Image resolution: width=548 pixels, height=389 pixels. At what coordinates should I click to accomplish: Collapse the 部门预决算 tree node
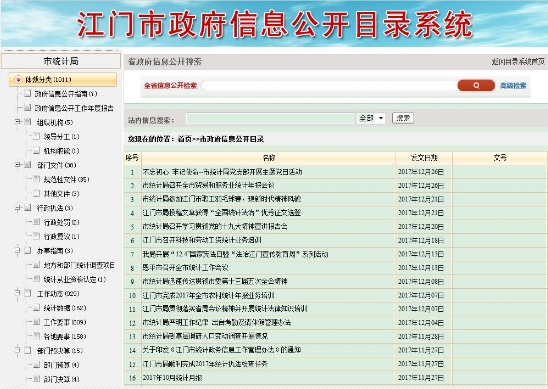pyautogui.click(x=17, y=350)
